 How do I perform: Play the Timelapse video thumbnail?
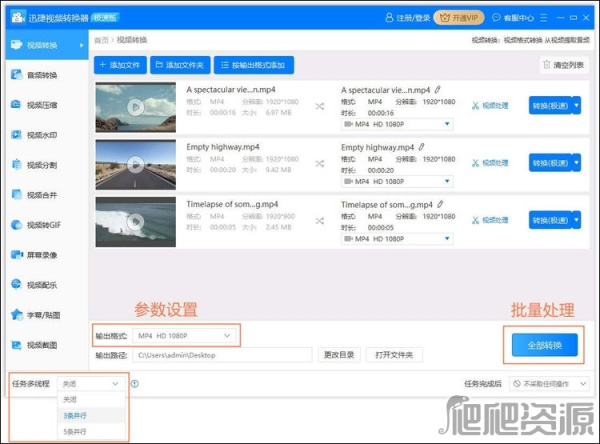[x=135, y=222]
